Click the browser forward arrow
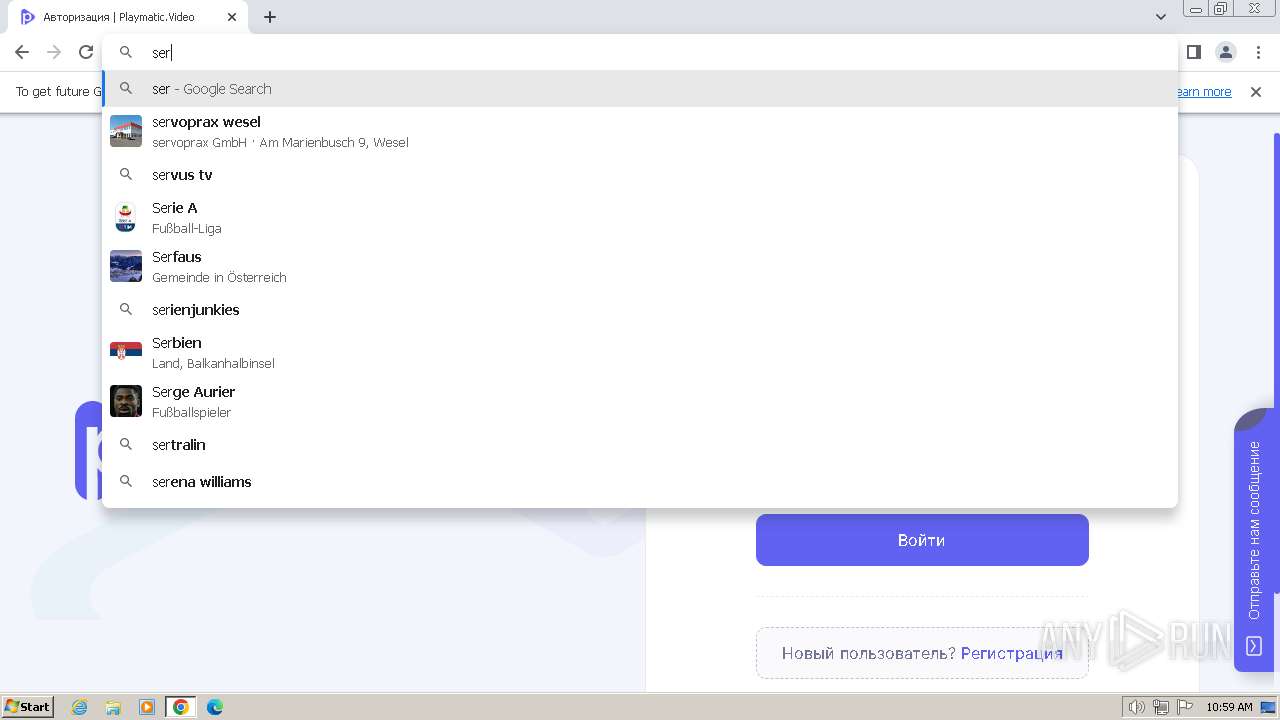 click(x=54, y=52)
